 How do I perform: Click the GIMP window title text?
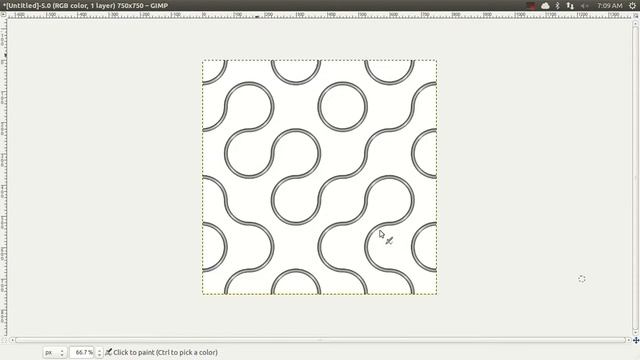[x=85, y=6]
